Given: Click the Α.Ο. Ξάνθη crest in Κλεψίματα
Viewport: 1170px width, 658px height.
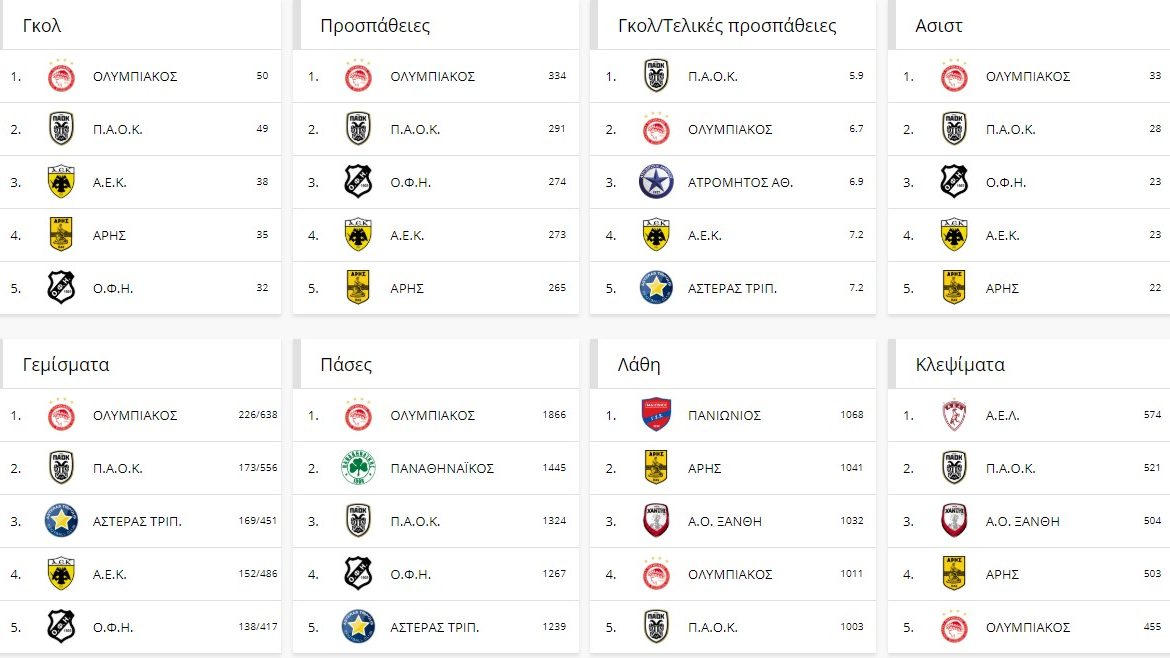Looking at the screenshot, I should click(954, 521).
